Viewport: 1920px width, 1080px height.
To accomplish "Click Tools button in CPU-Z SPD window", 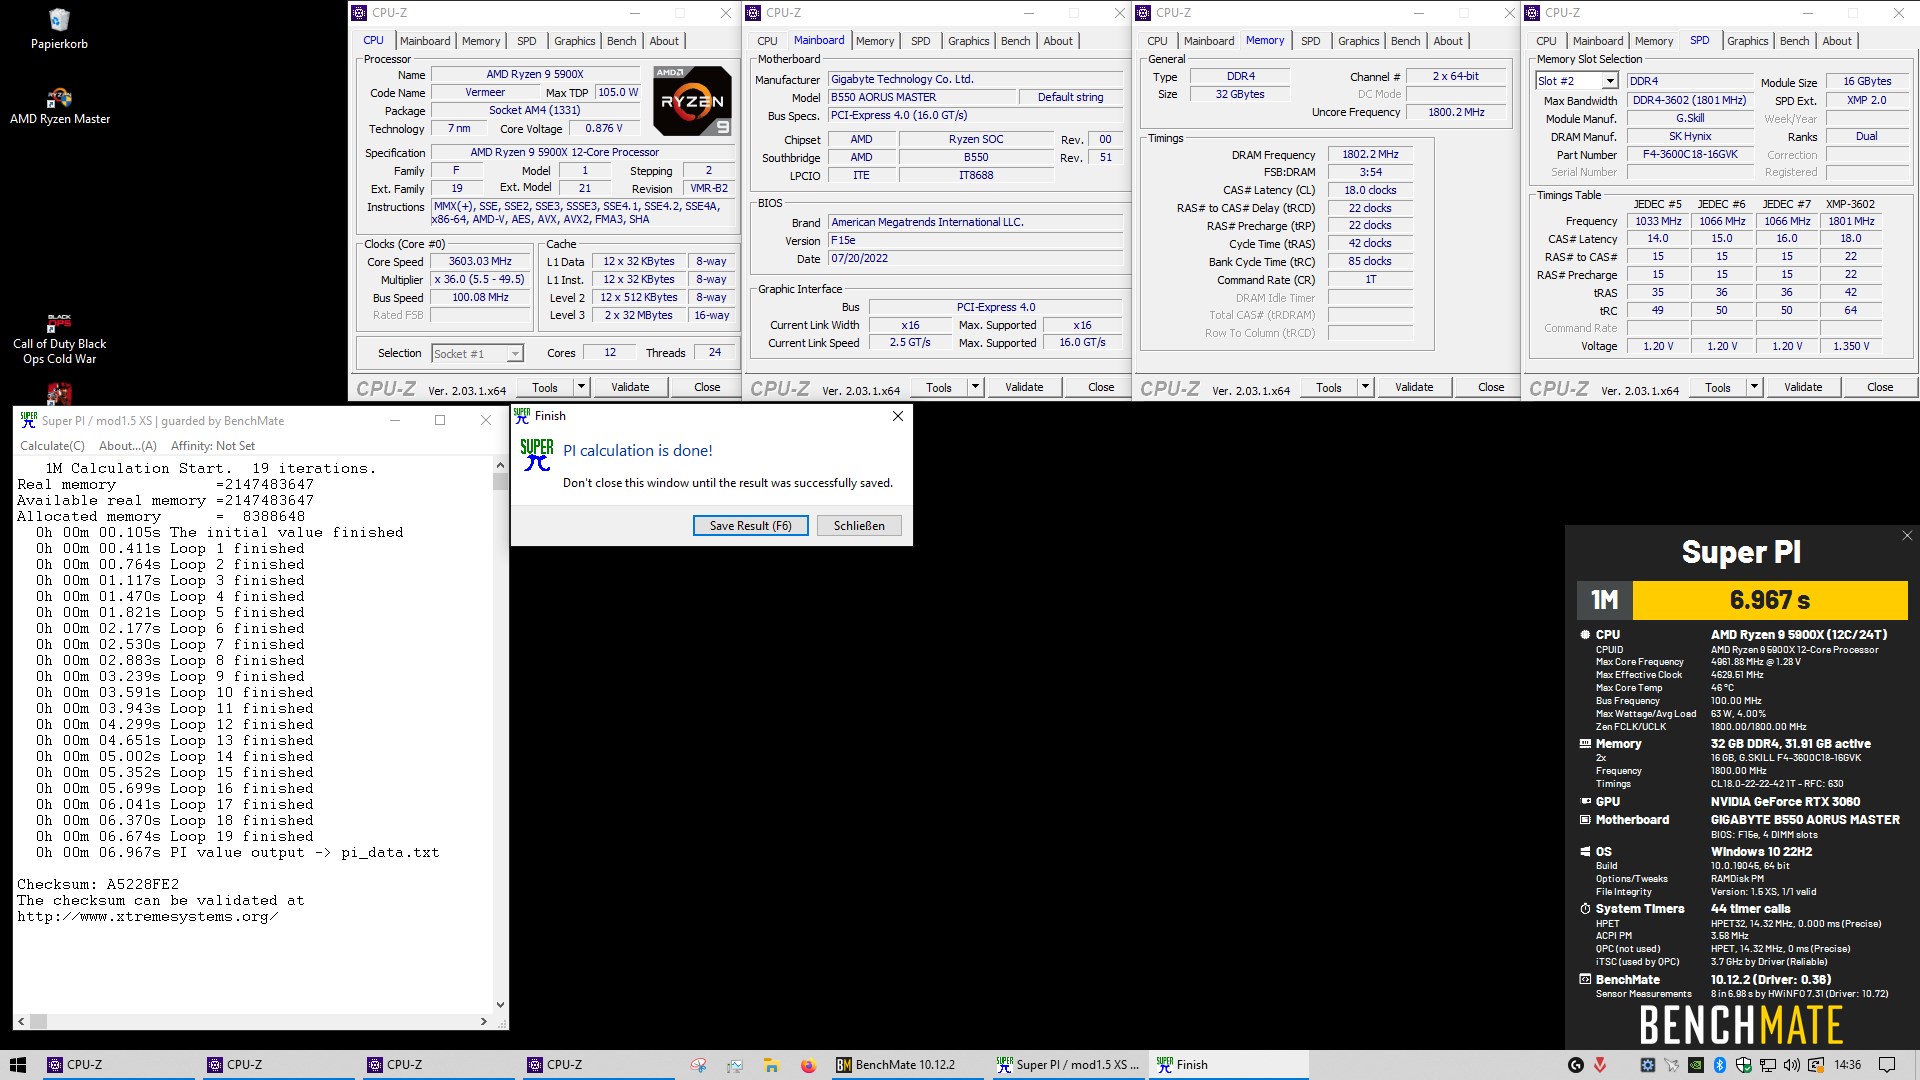I will point(1718,387).
